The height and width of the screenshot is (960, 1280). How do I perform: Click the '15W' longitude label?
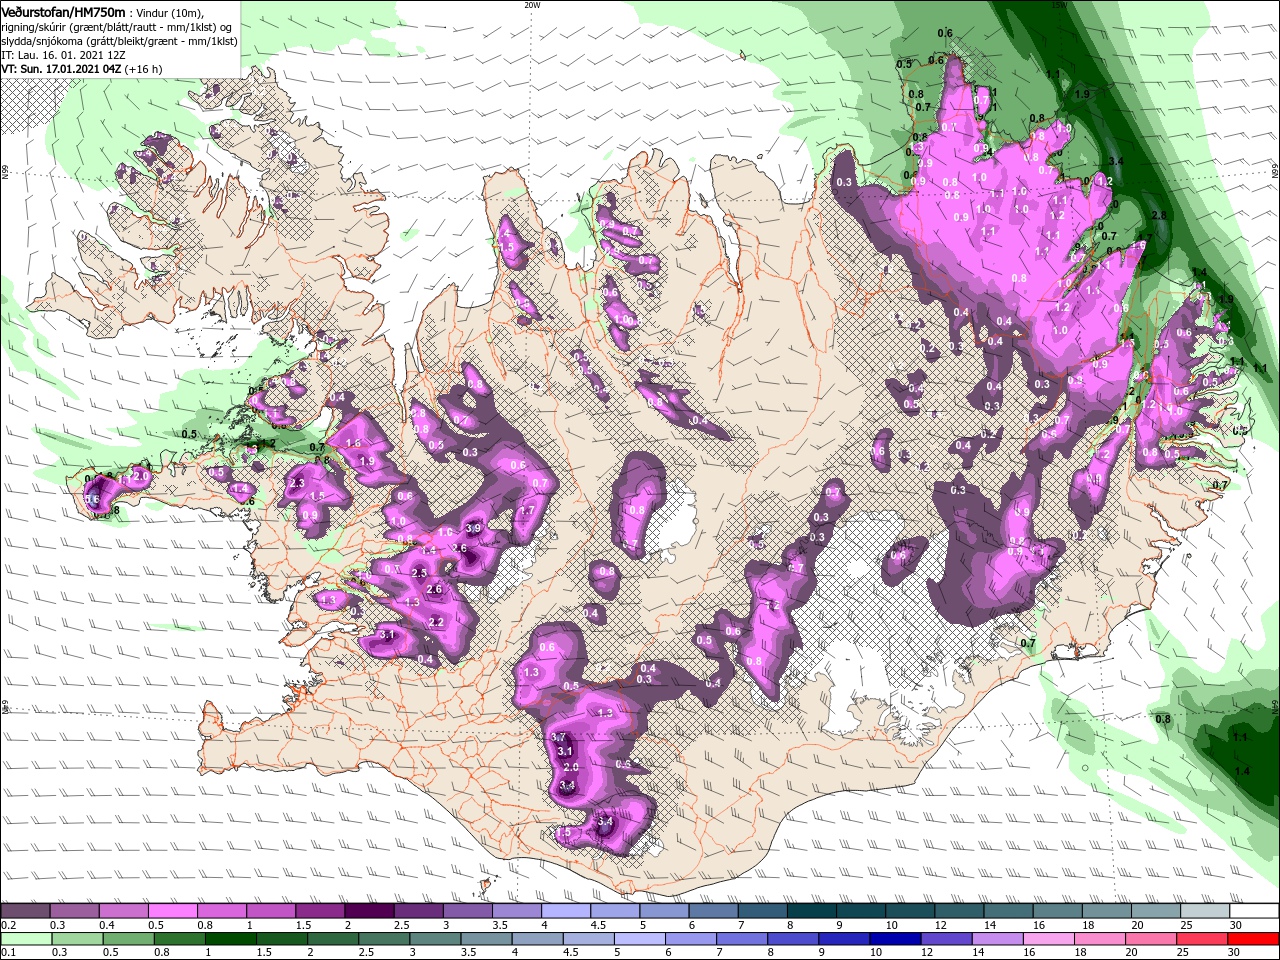click(x=1058, y=5)
